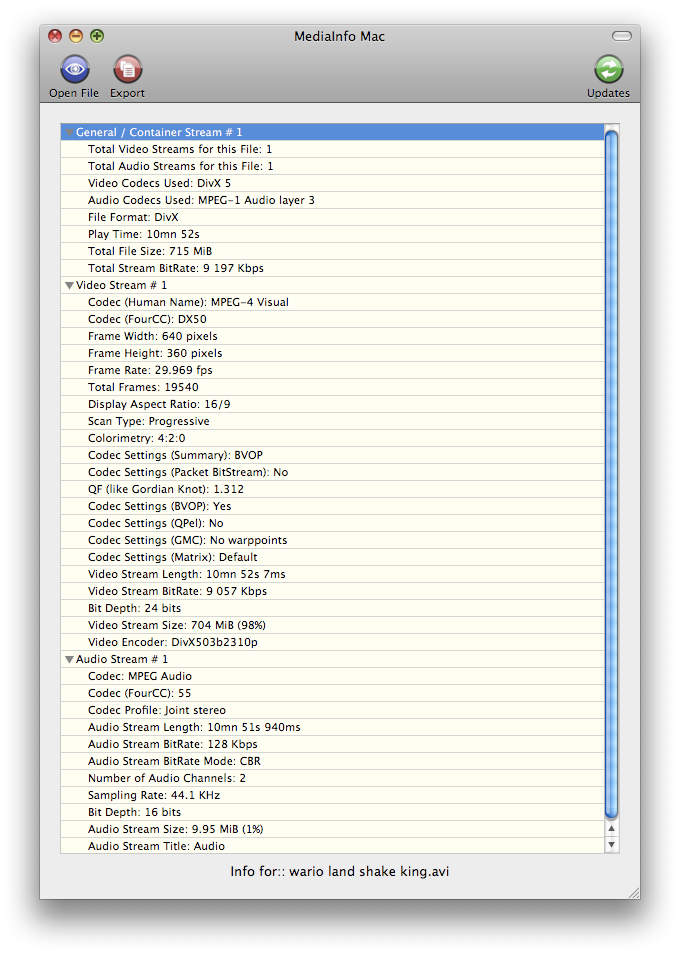
Task: Select row Audio Stream Length: 10mn 51s 940ms
Action: [332, 728]
